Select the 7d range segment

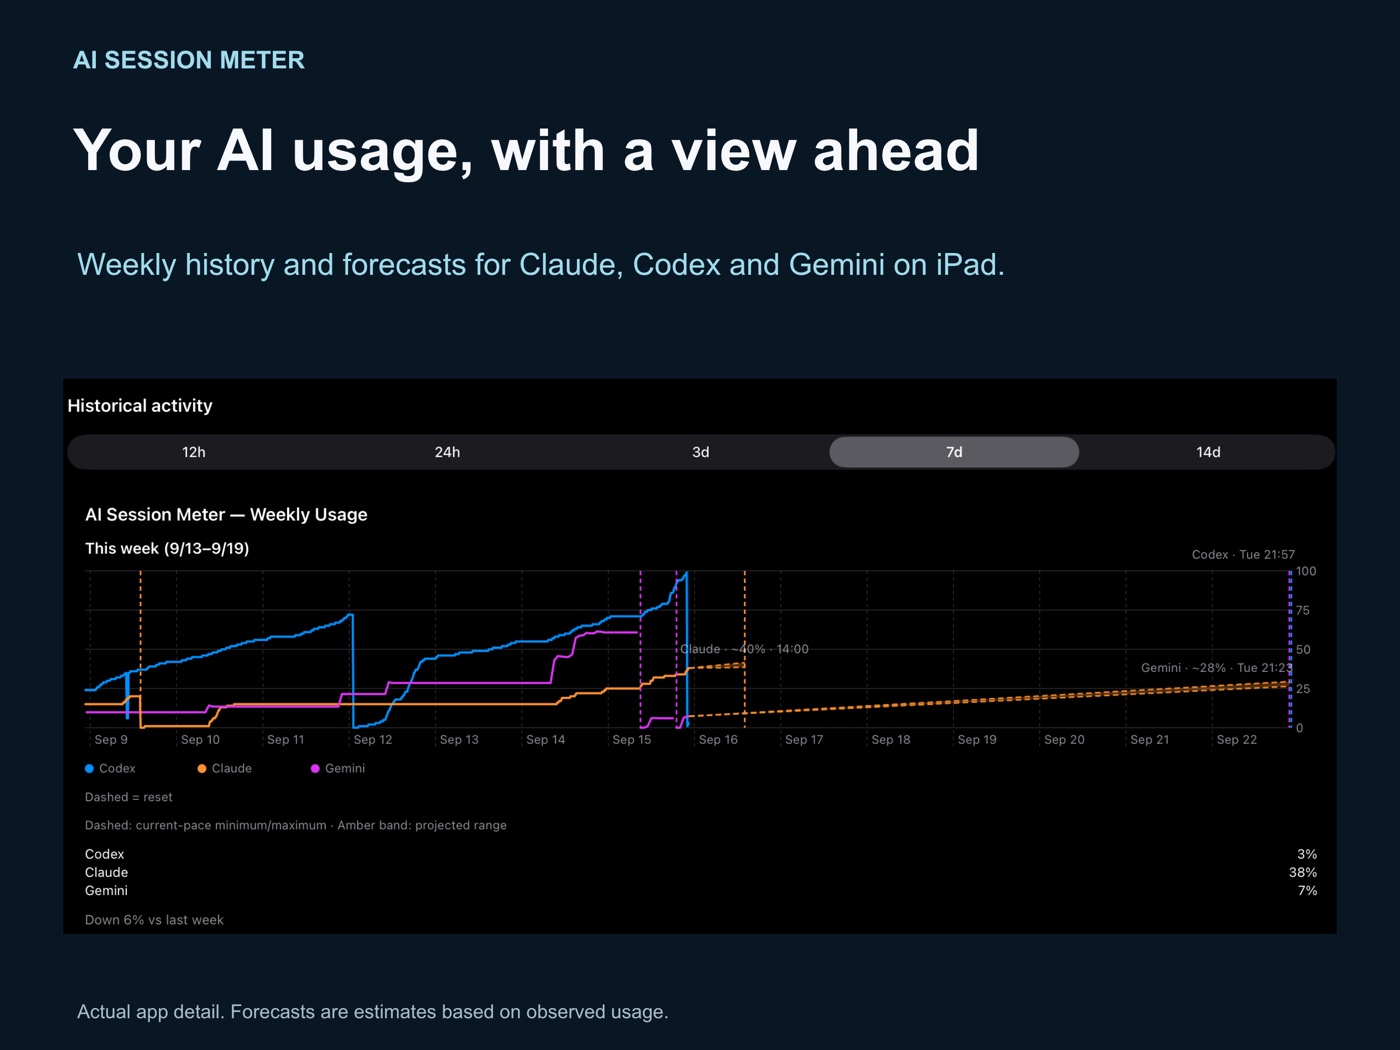[x=954, y=452]
